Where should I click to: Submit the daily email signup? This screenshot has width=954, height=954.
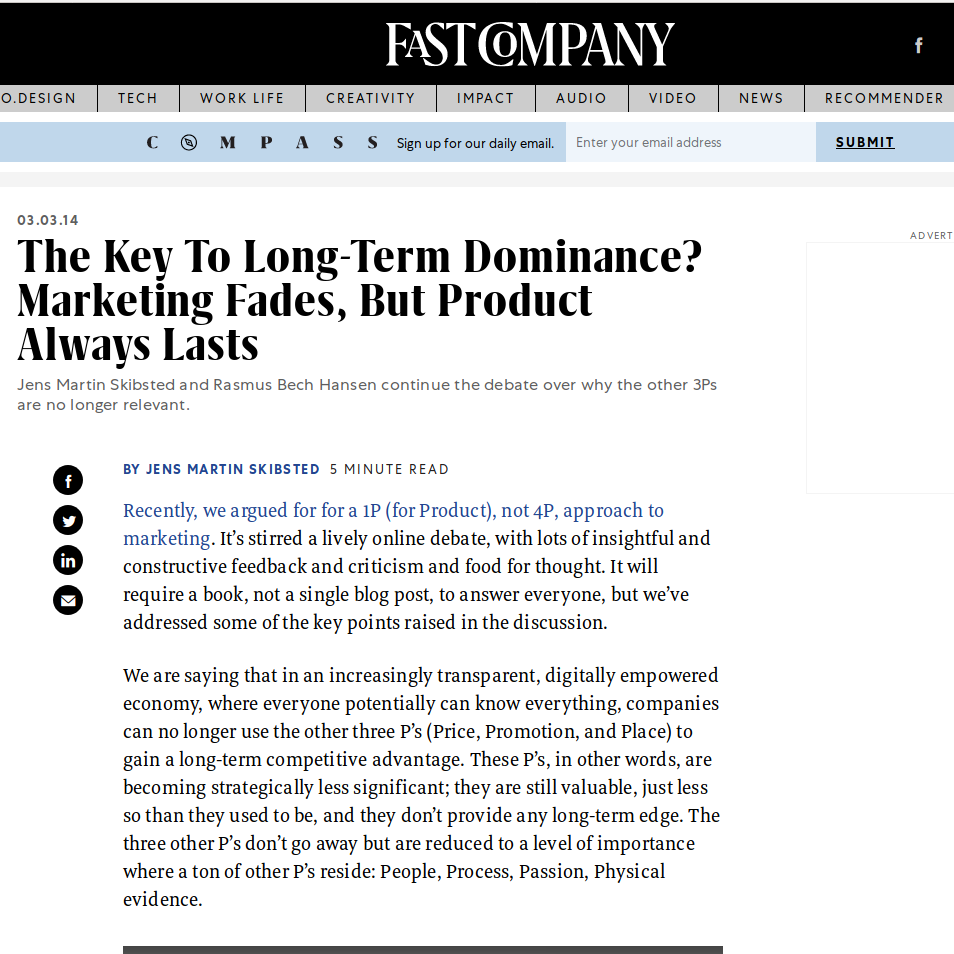coord(865,142)
